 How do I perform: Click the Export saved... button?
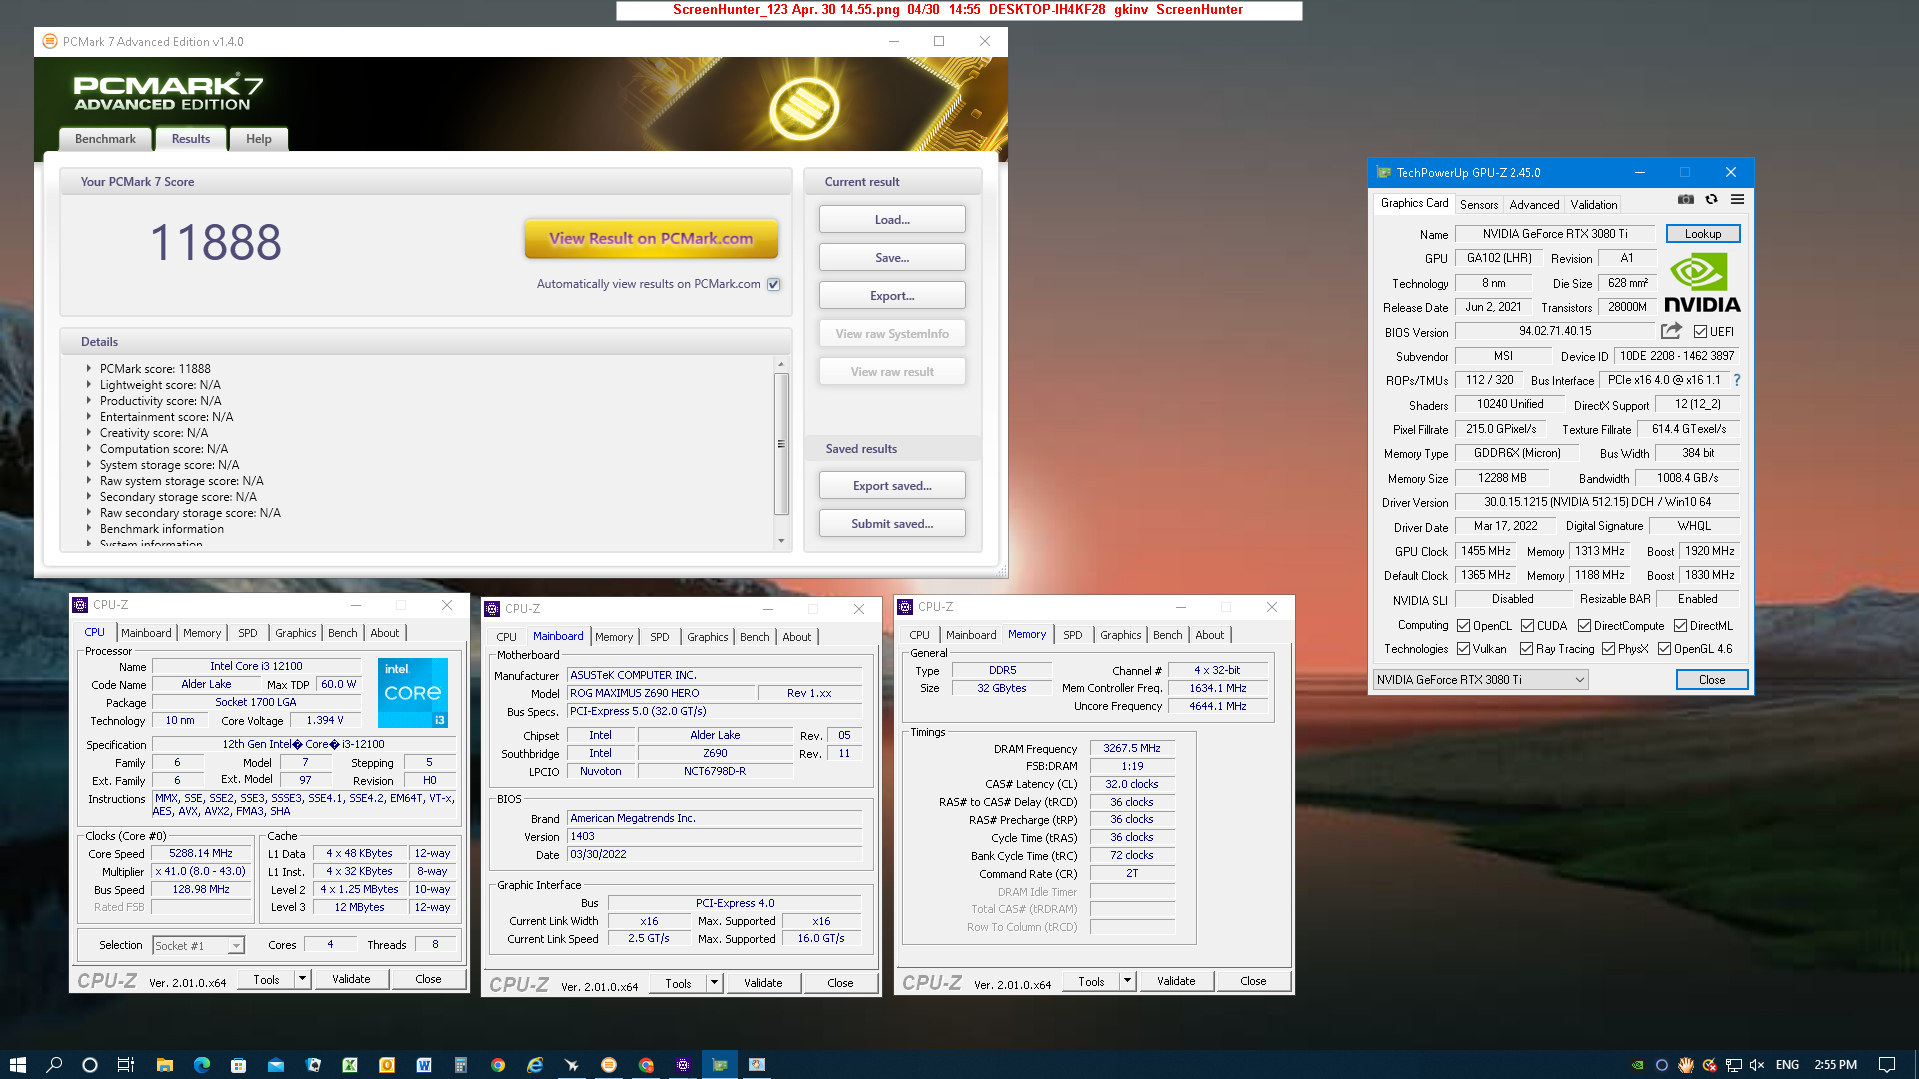pos(892,486)
